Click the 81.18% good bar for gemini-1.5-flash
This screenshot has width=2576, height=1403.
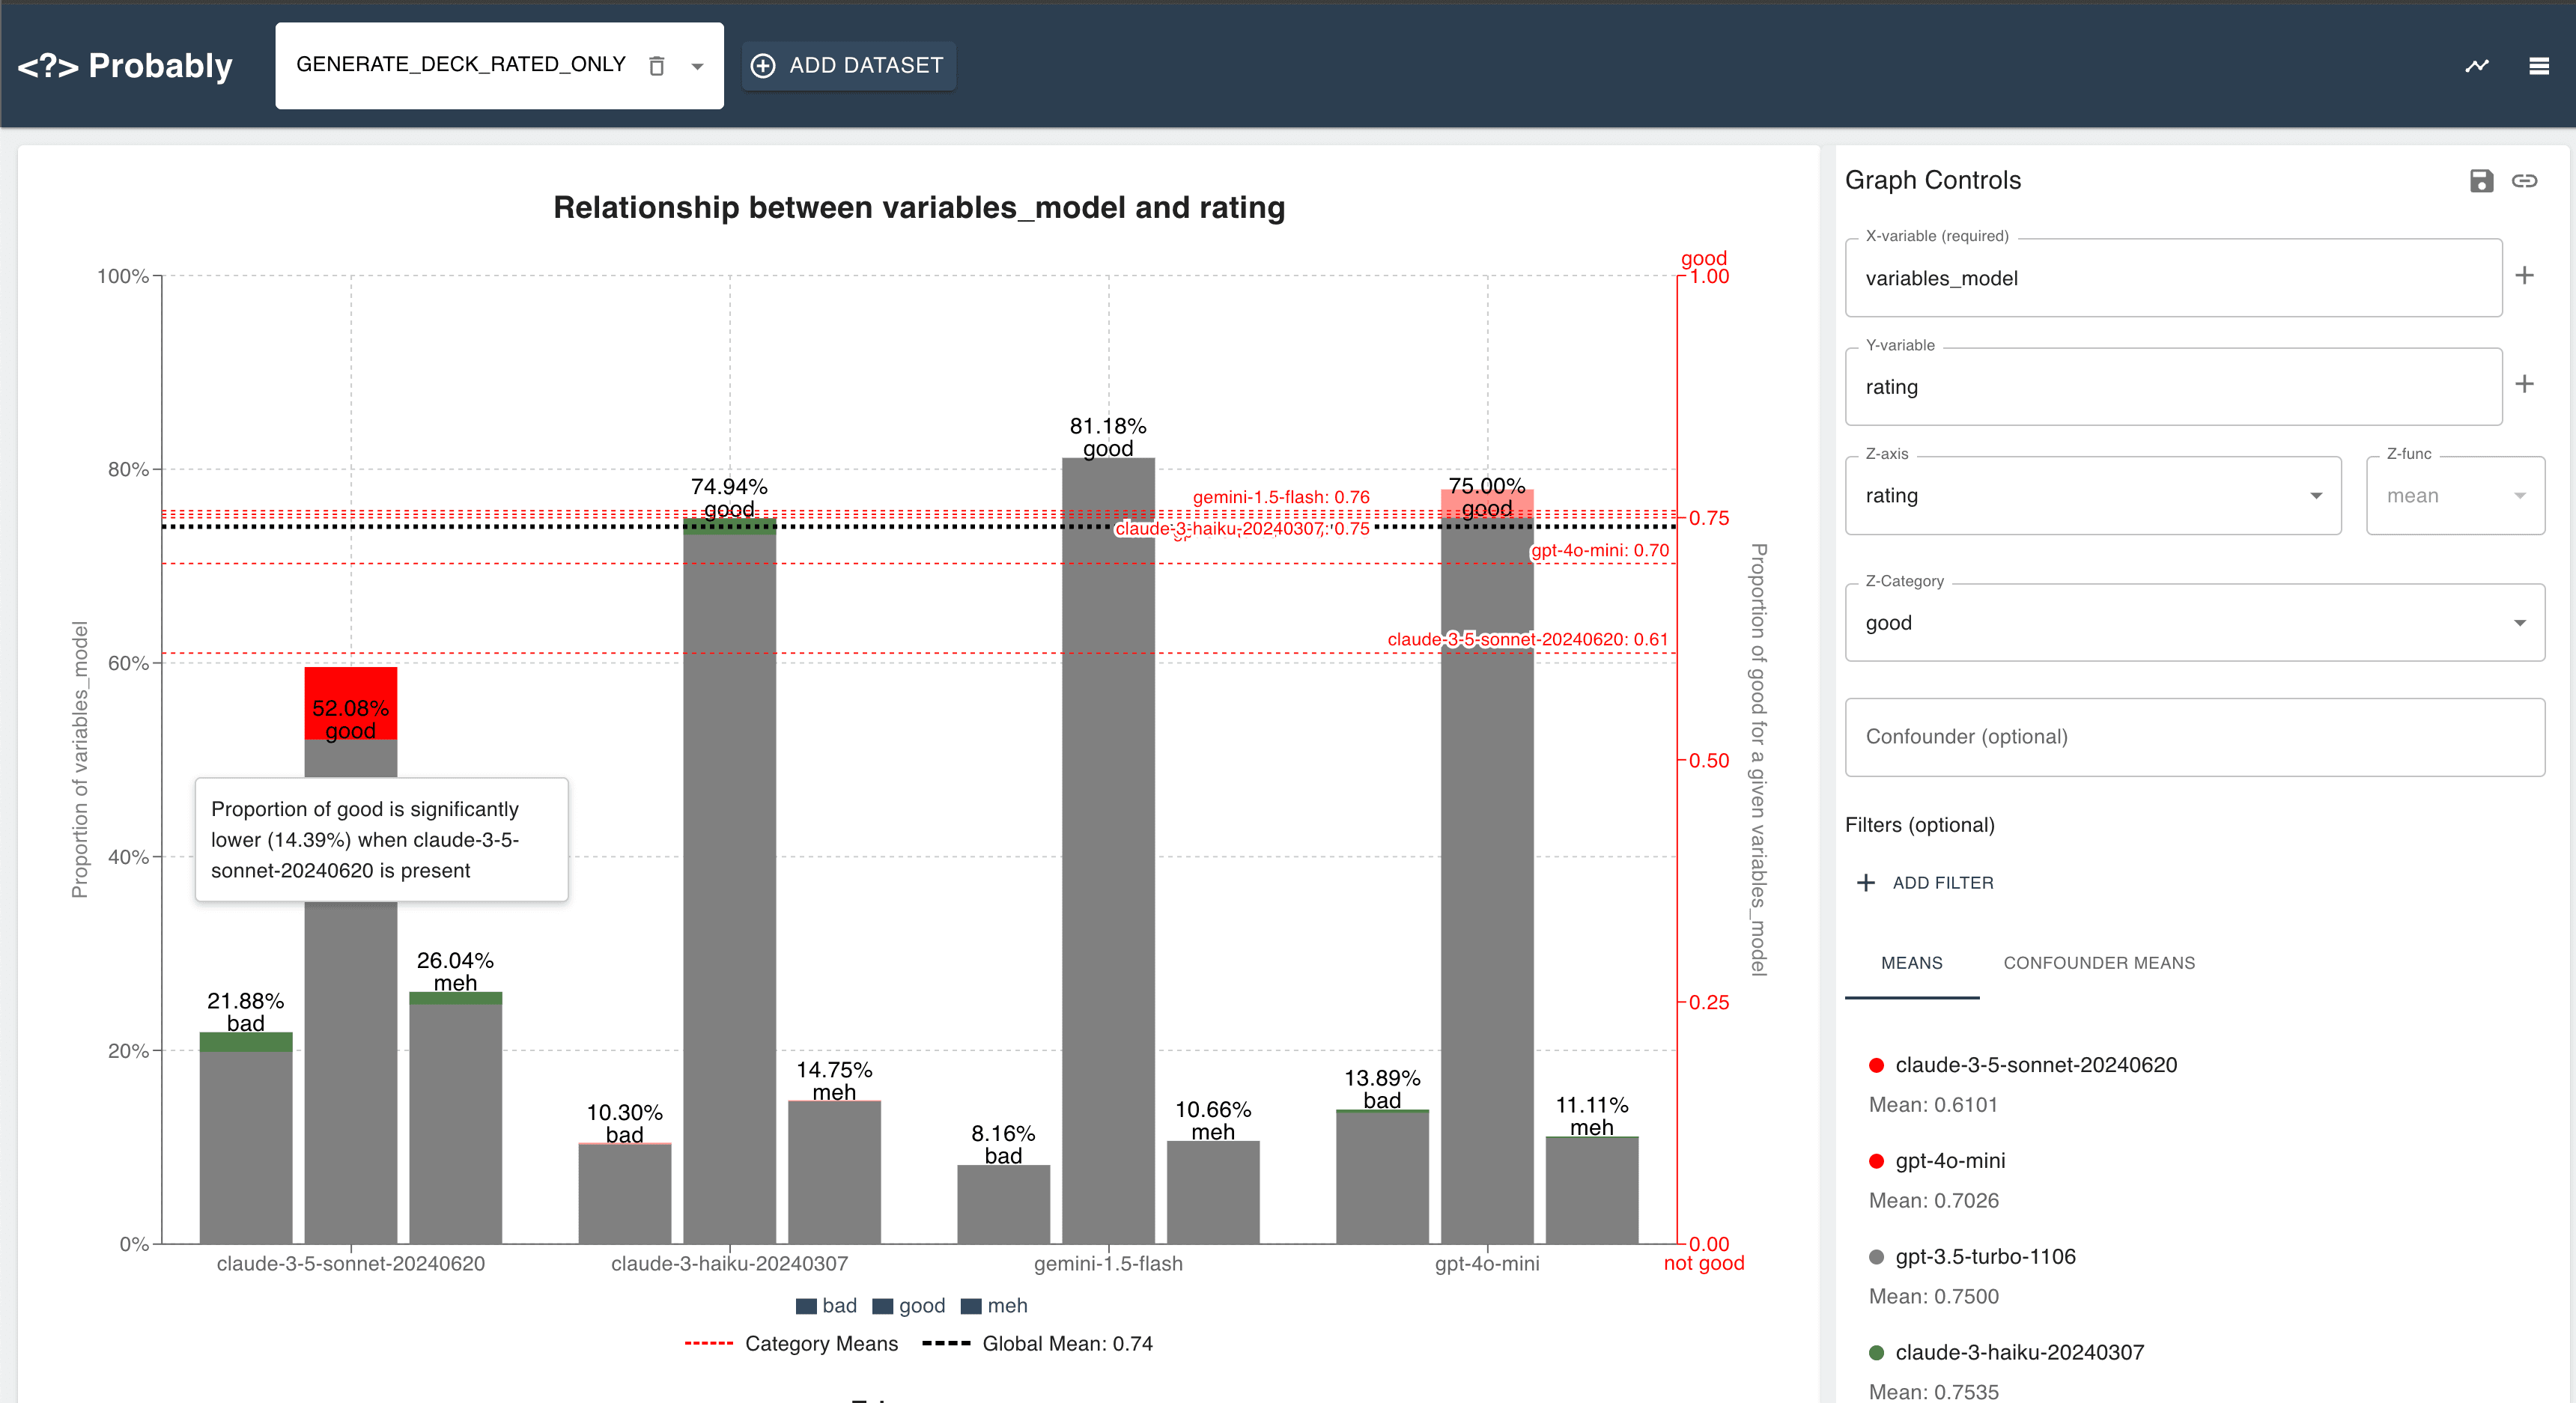pyautogui.click(x=1108, y=851)
